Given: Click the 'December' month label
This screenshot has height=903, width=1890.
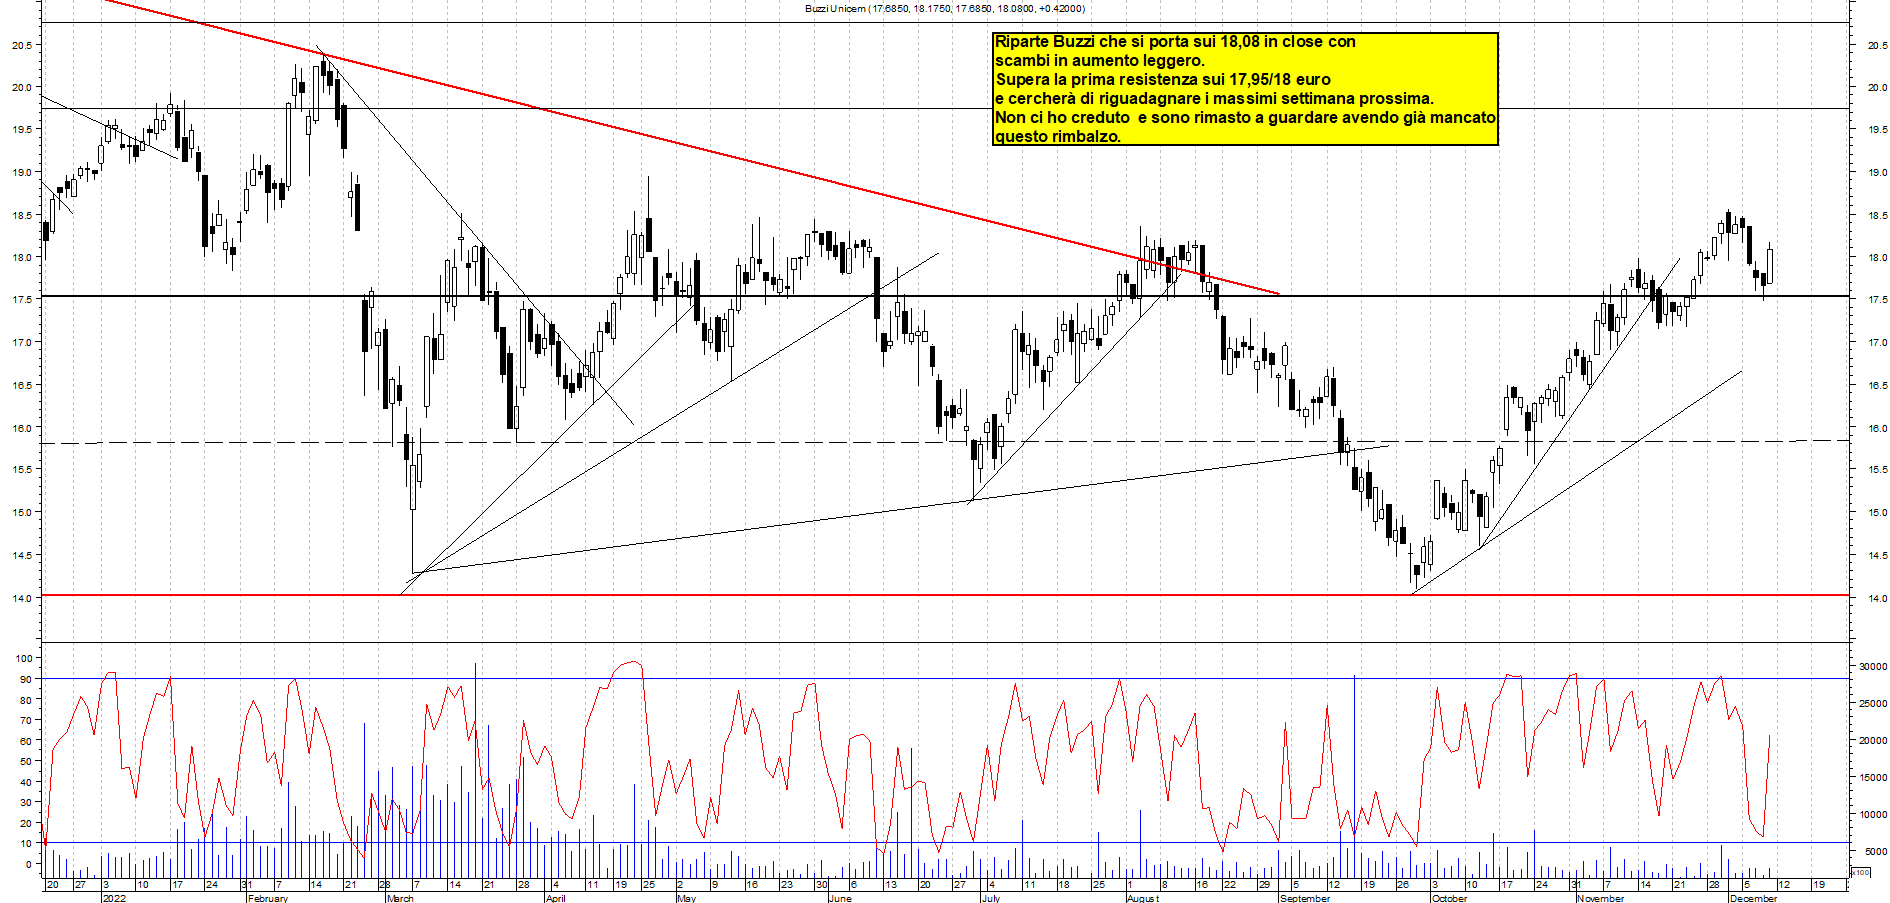Looking at the screenshot, I should 1754,898.
